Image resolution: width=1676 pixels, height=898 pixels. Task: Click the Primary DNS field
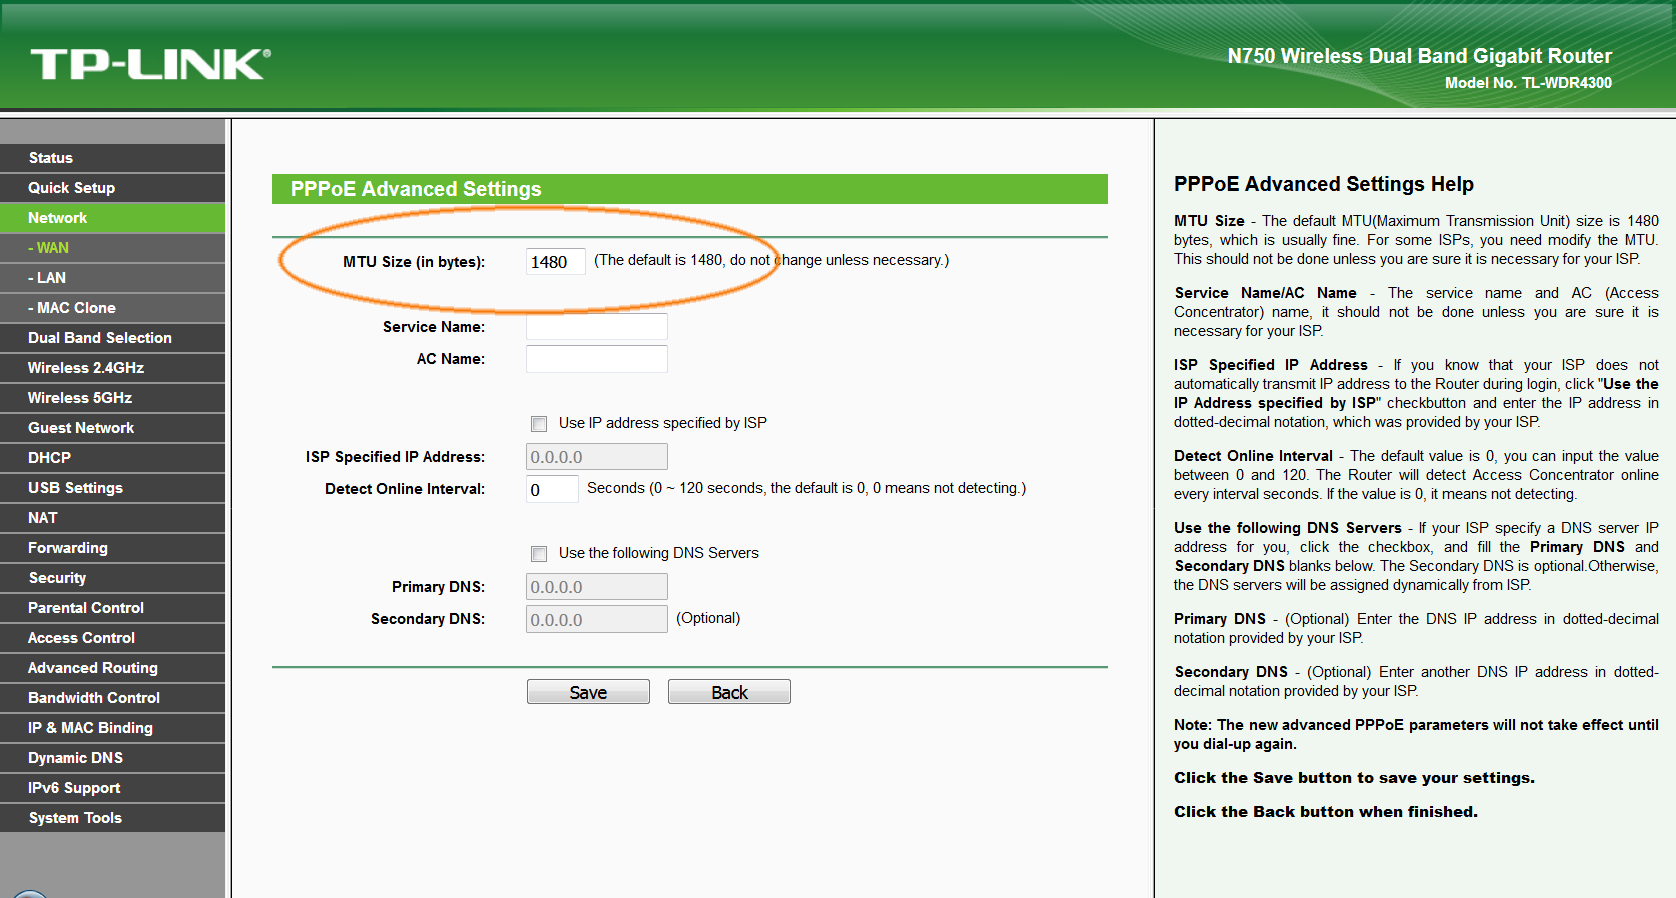click(x=596, y=587)
